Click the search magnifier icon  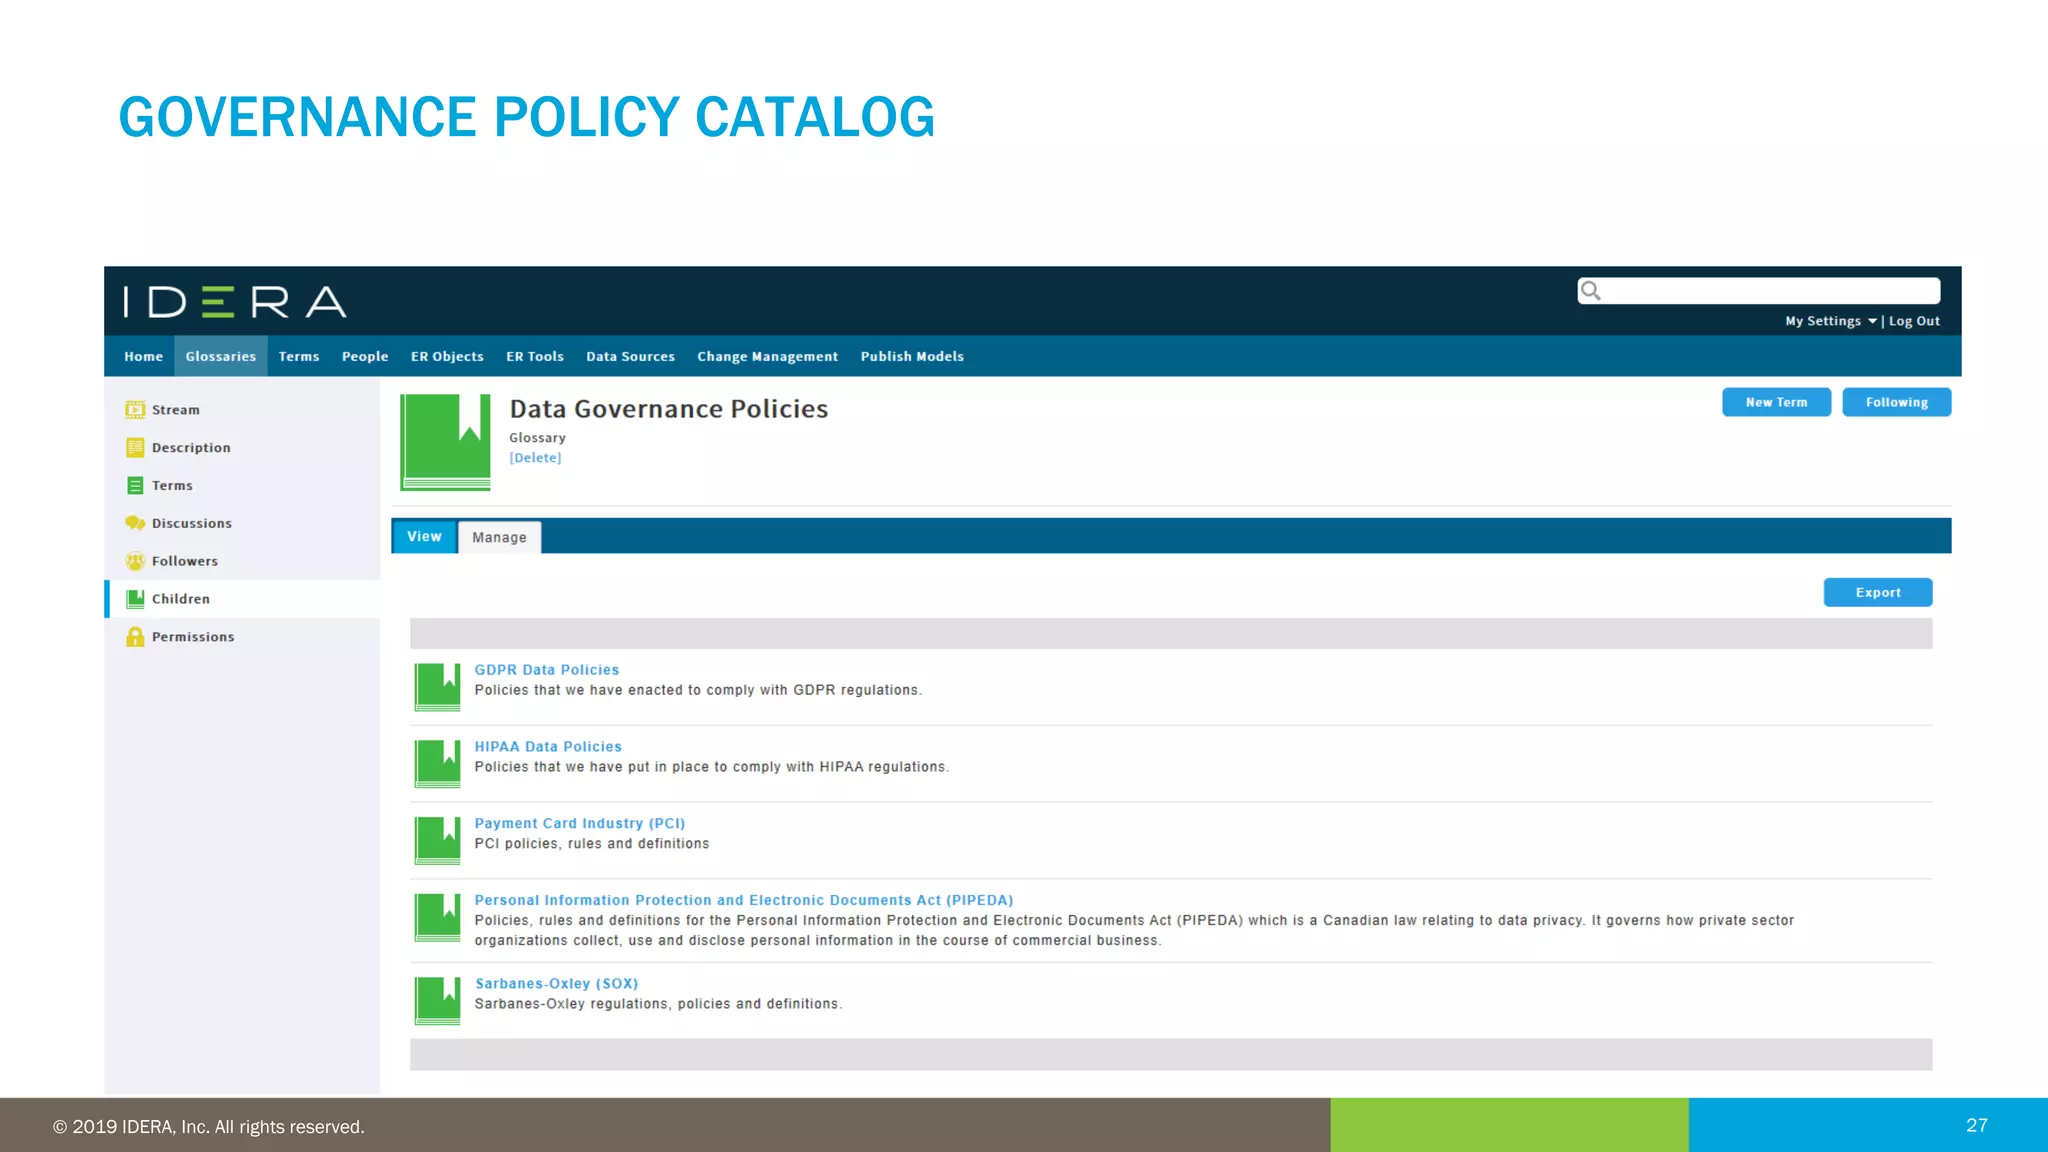point(1591,291)
